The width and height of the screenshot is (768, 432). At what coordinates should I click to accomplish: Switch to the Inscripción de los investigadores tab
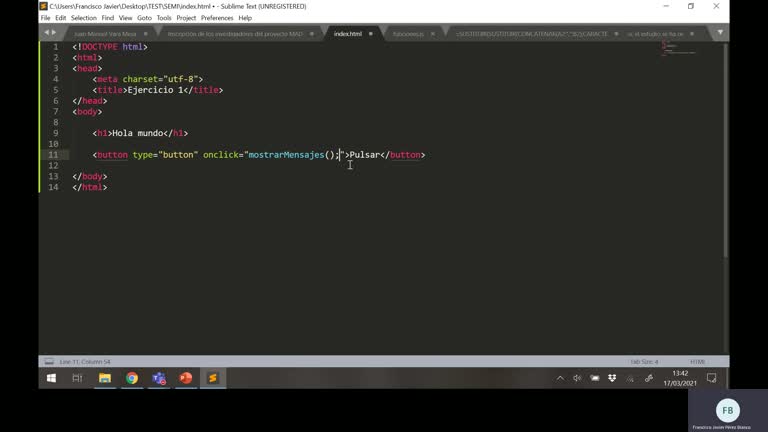click(x=235, y=34)
